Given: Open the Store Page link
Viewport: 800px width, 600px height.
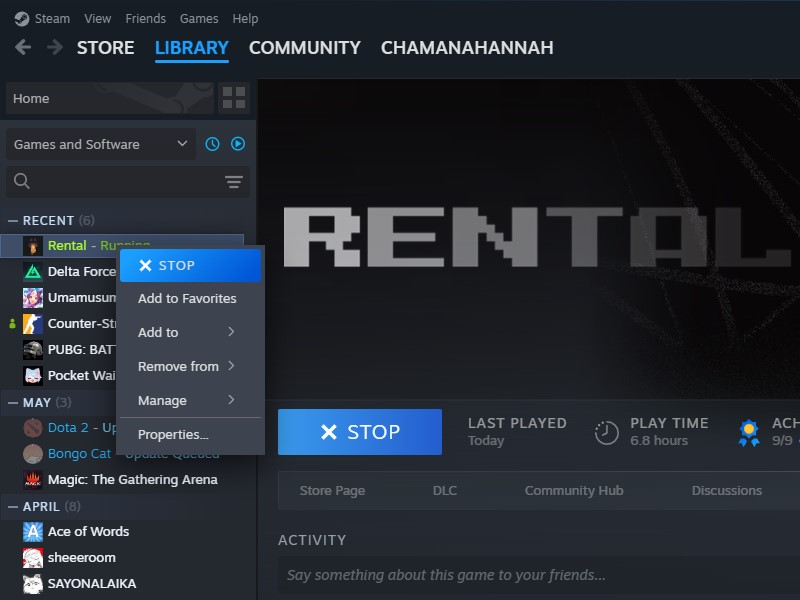Looking at the screenshot, I should pos(332,491).
